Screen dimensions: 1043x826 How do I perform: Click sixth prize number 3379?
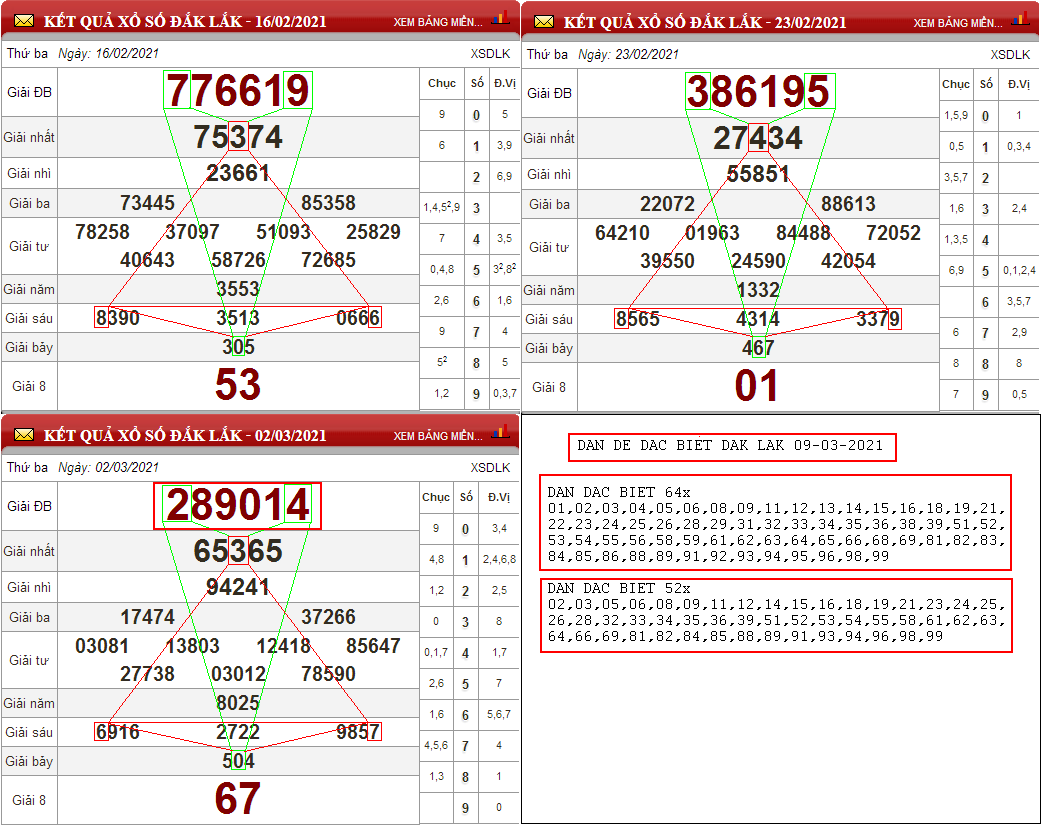878,319
